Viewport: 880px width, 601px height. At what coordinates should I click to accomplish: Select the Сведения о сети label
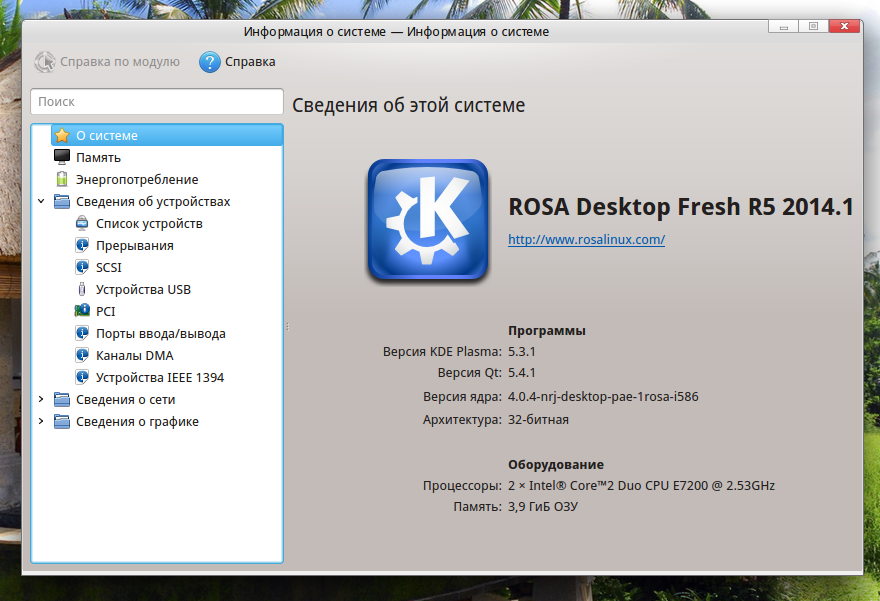[x=125, y=400]
